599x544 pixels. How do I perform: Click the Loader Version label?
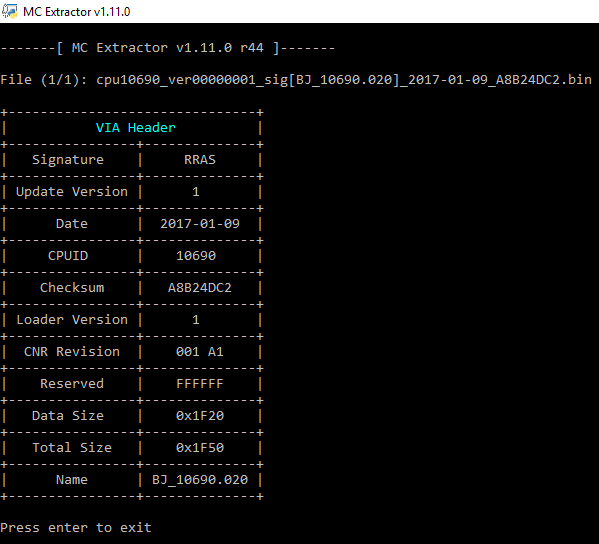pyautogui.click(x=72, y=319)
